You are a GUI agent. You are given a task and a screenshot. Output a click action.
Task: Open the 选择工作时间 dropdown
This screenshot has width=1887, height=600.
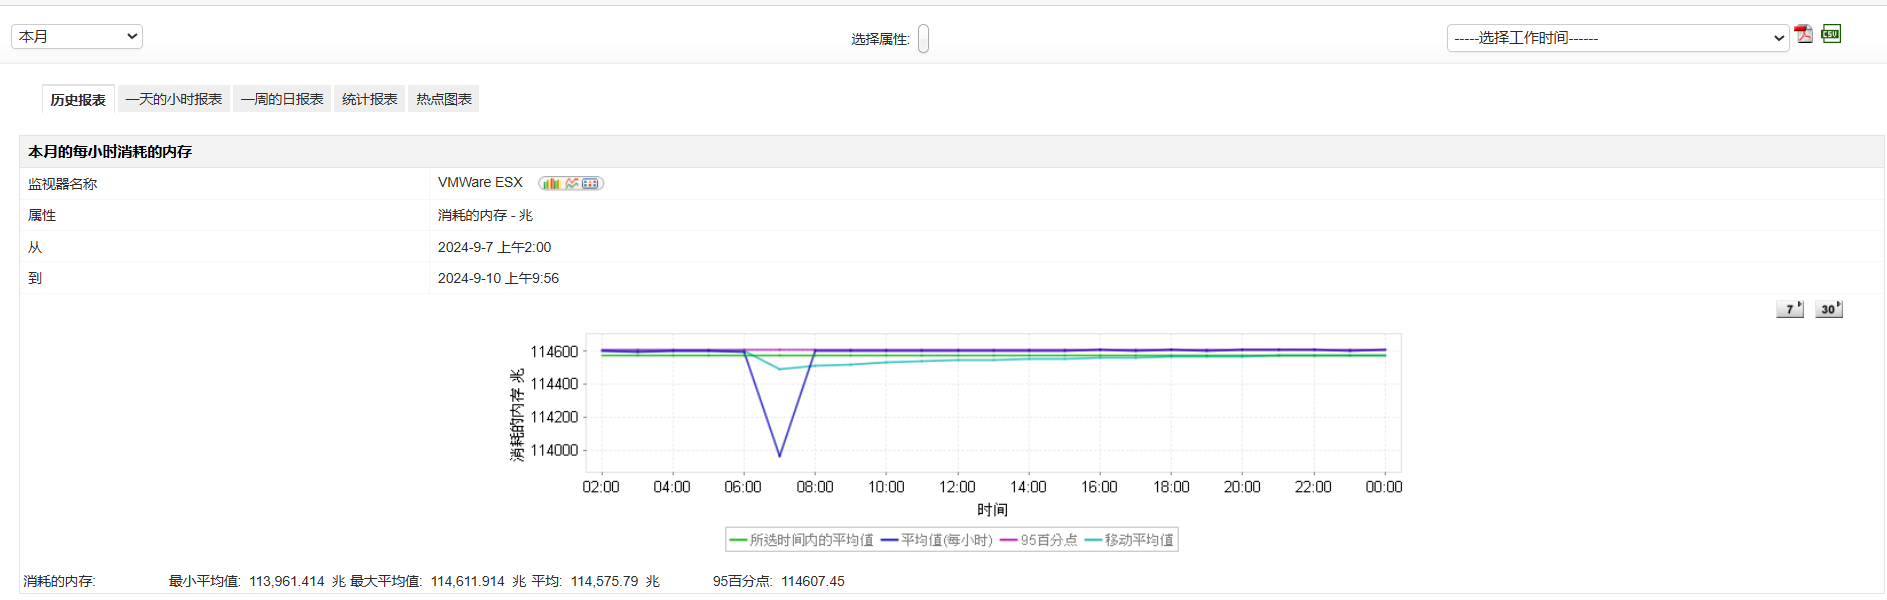click(x=1617, y=38)
